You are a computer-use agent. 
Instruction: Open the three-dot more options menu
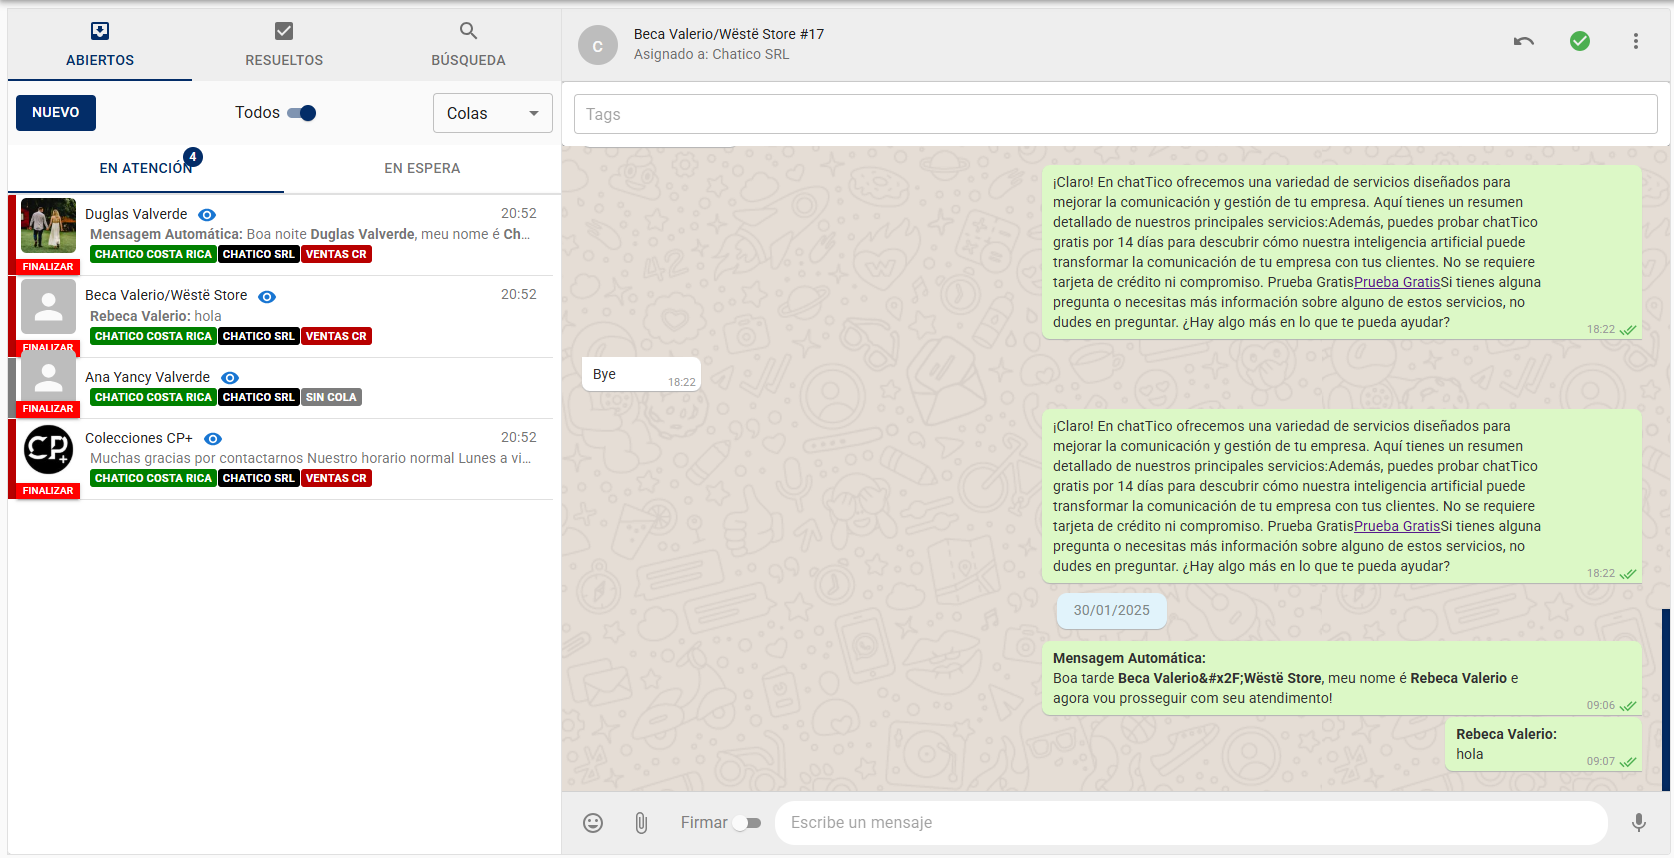1636,41
